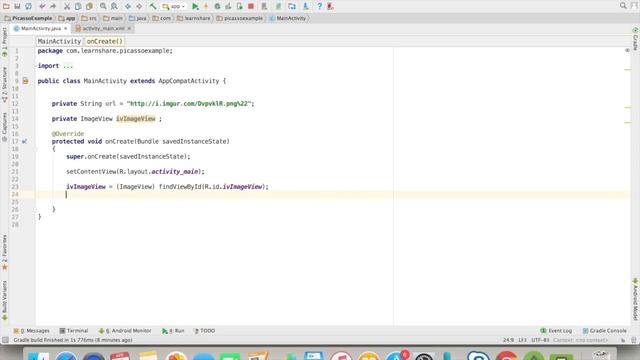
Task: Select PicassoExample in breadcrumb bar
Action: (29, 18)
